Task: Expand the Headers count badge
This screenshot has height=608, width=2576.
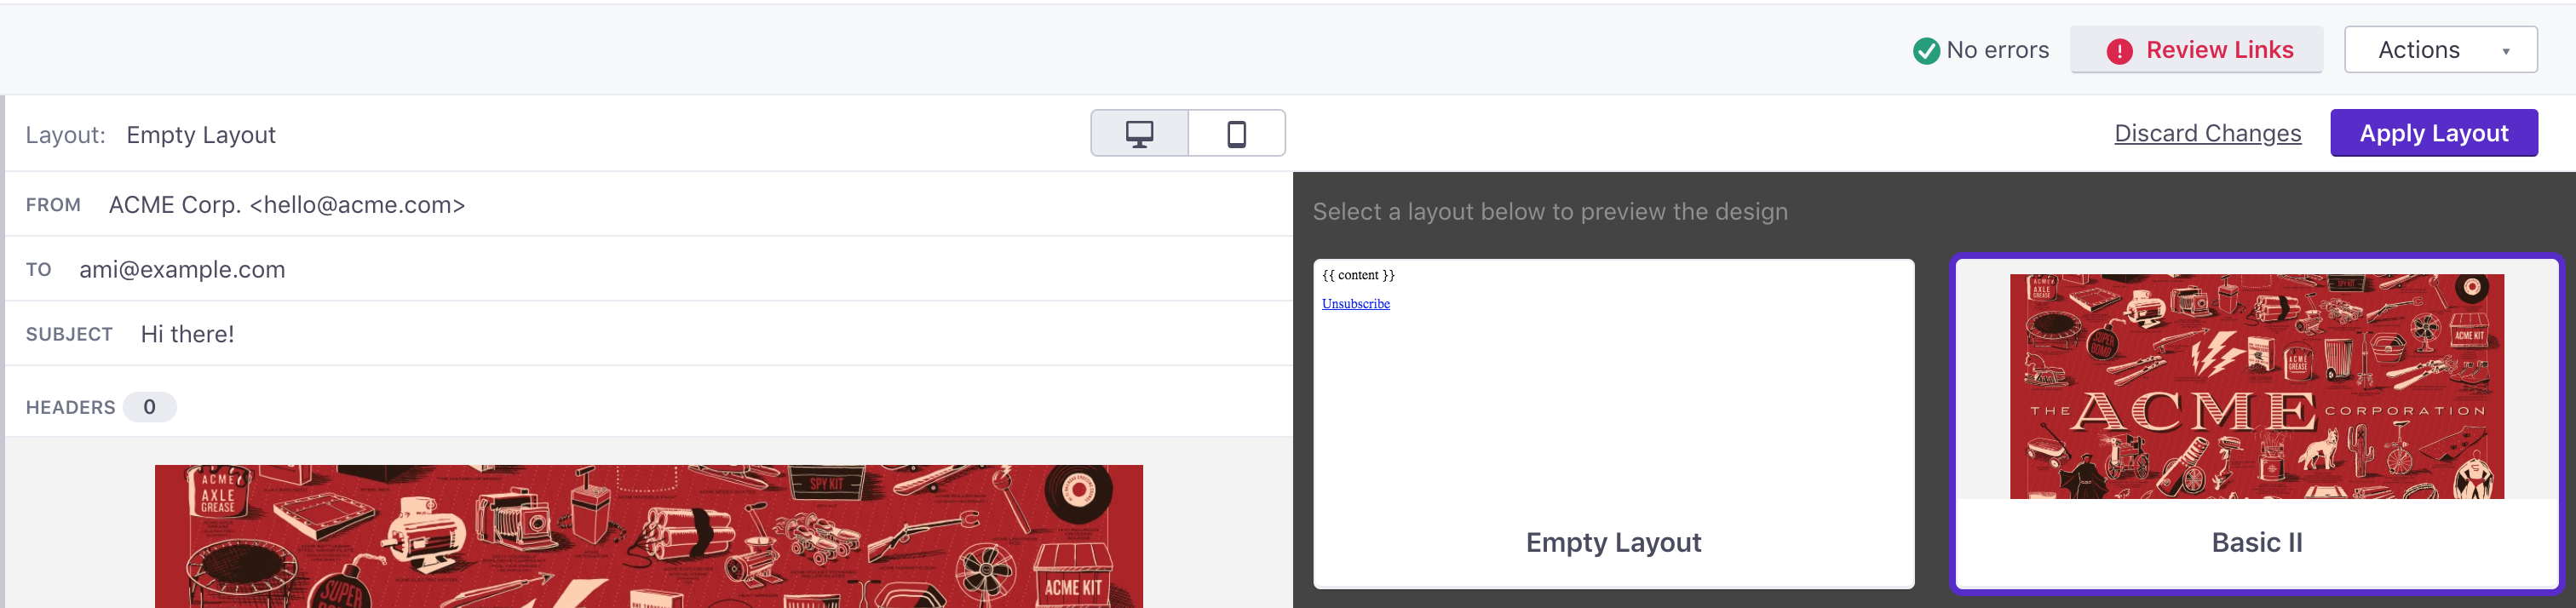Action: [149, 407]
